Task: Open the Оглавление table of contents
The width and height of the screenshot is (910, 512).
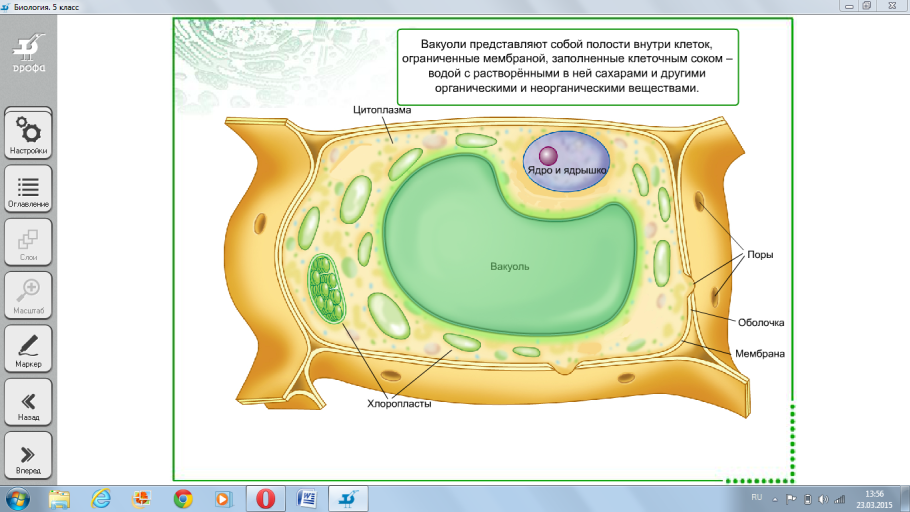Action: [x=28, y=189]
